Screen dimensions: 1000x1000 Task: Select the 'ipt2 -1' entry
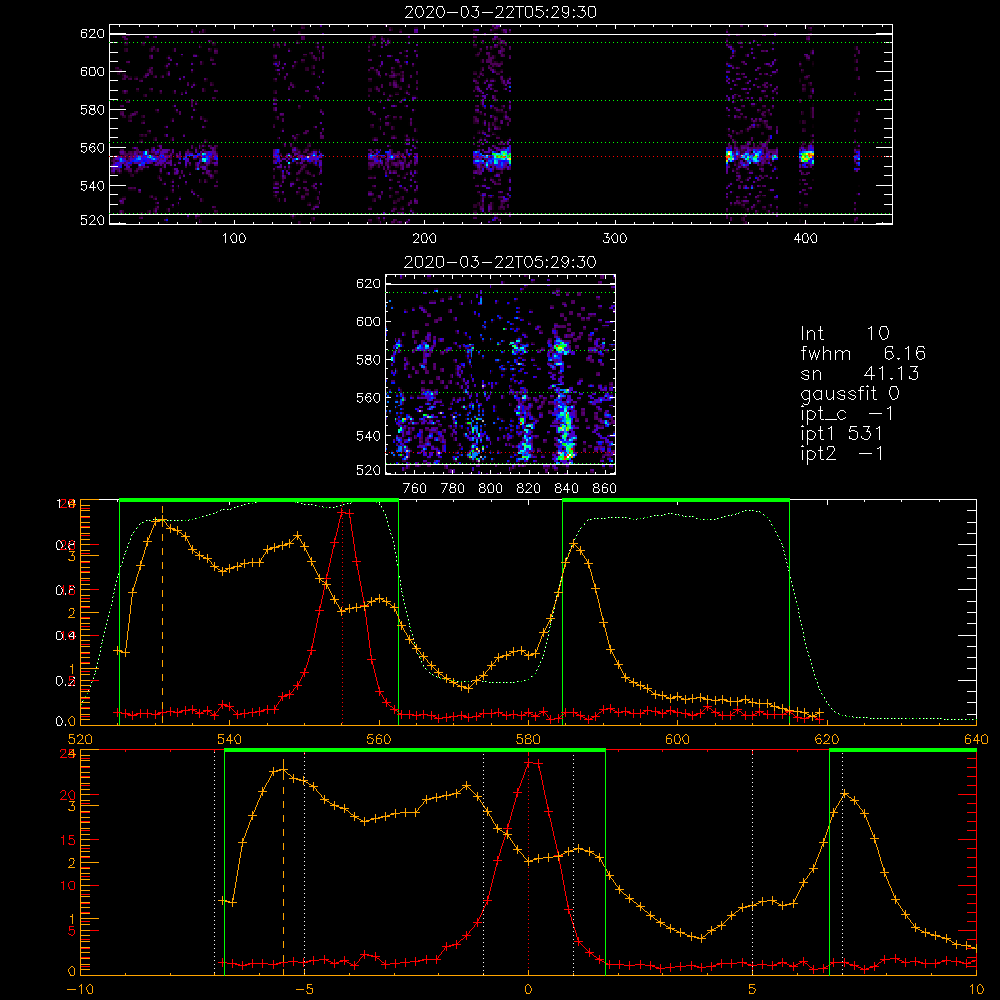841,454
